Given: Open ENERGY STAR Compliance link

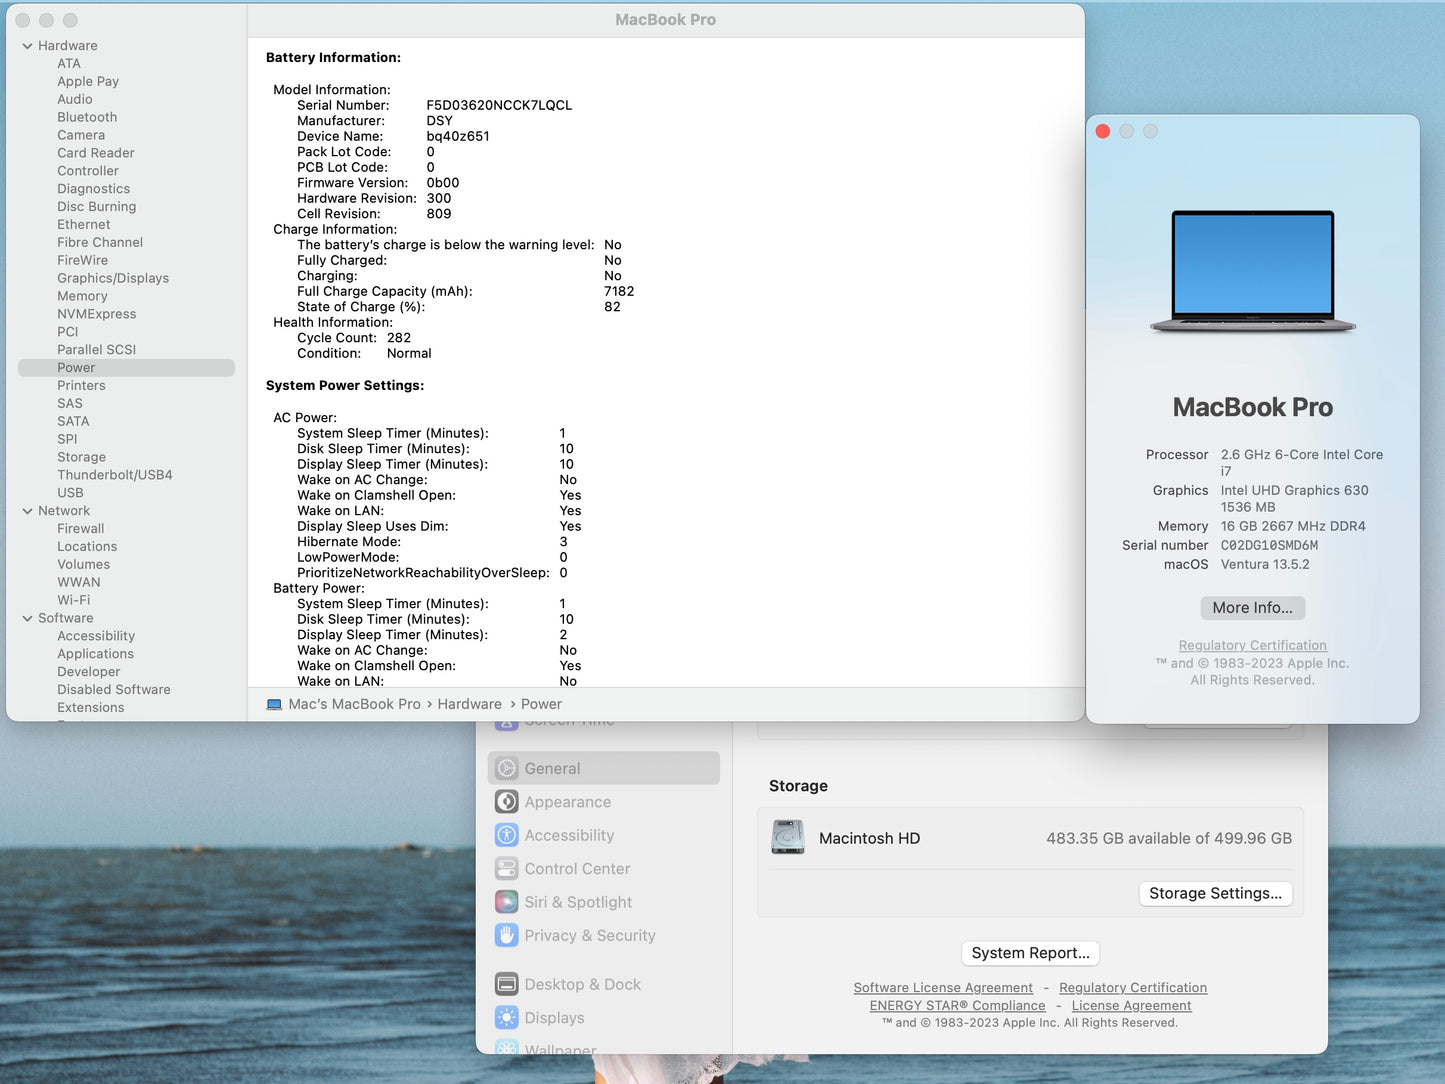Looking at the screenshot, I should click(x=957, y=1006).
